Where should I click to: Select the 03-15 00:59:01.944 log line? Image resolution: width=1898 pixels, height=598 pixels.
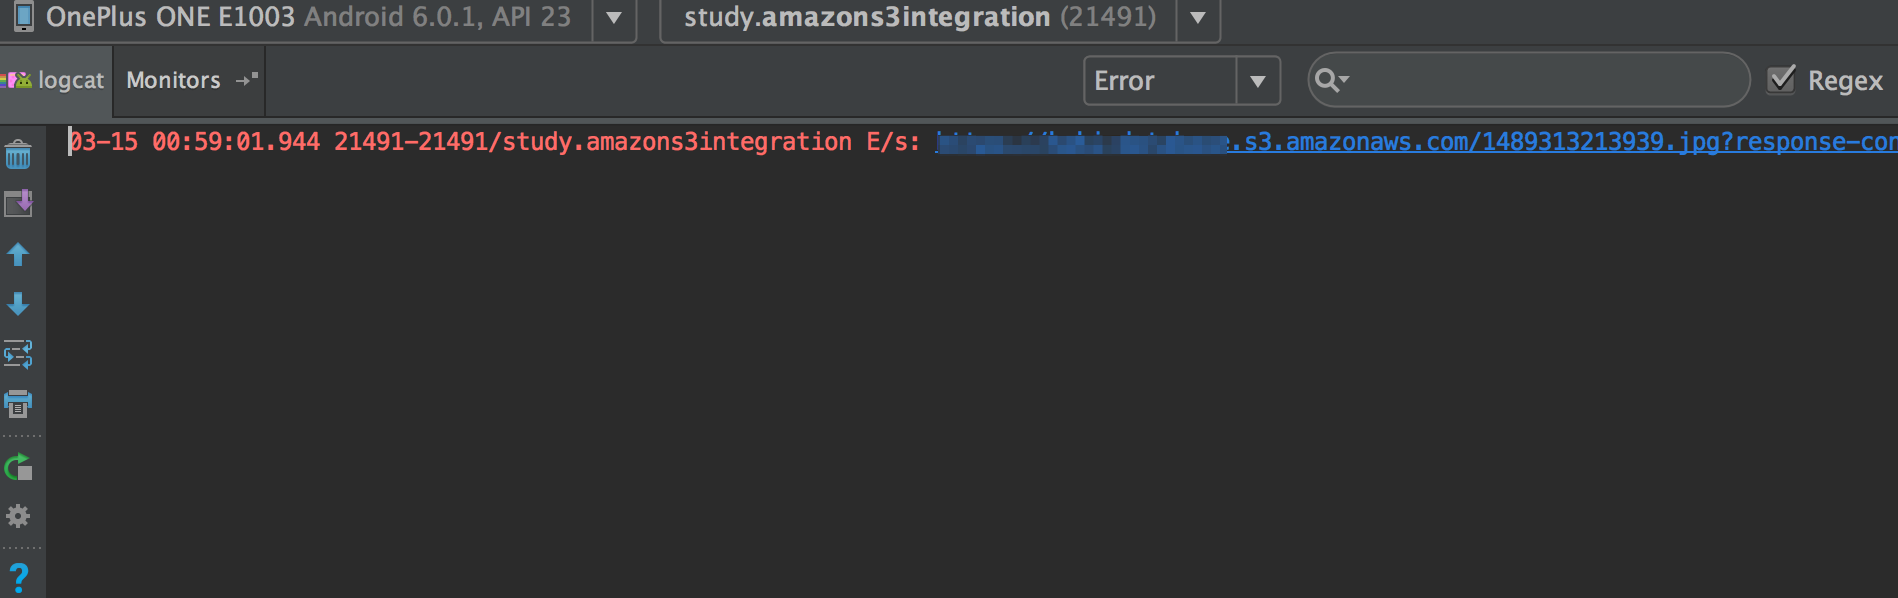pyautogui.click(x=982, y=142)
